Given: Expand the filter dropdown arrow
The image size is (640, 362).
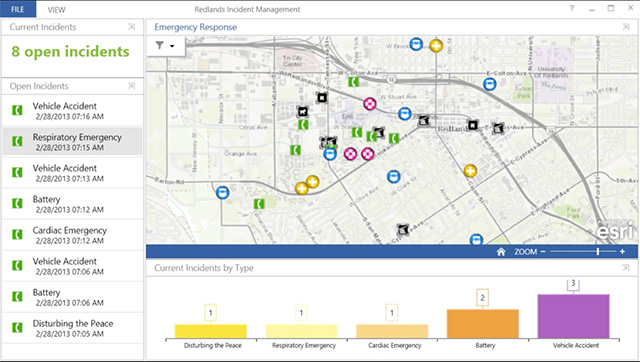Looking at the screenshot, I should point(172,46).
